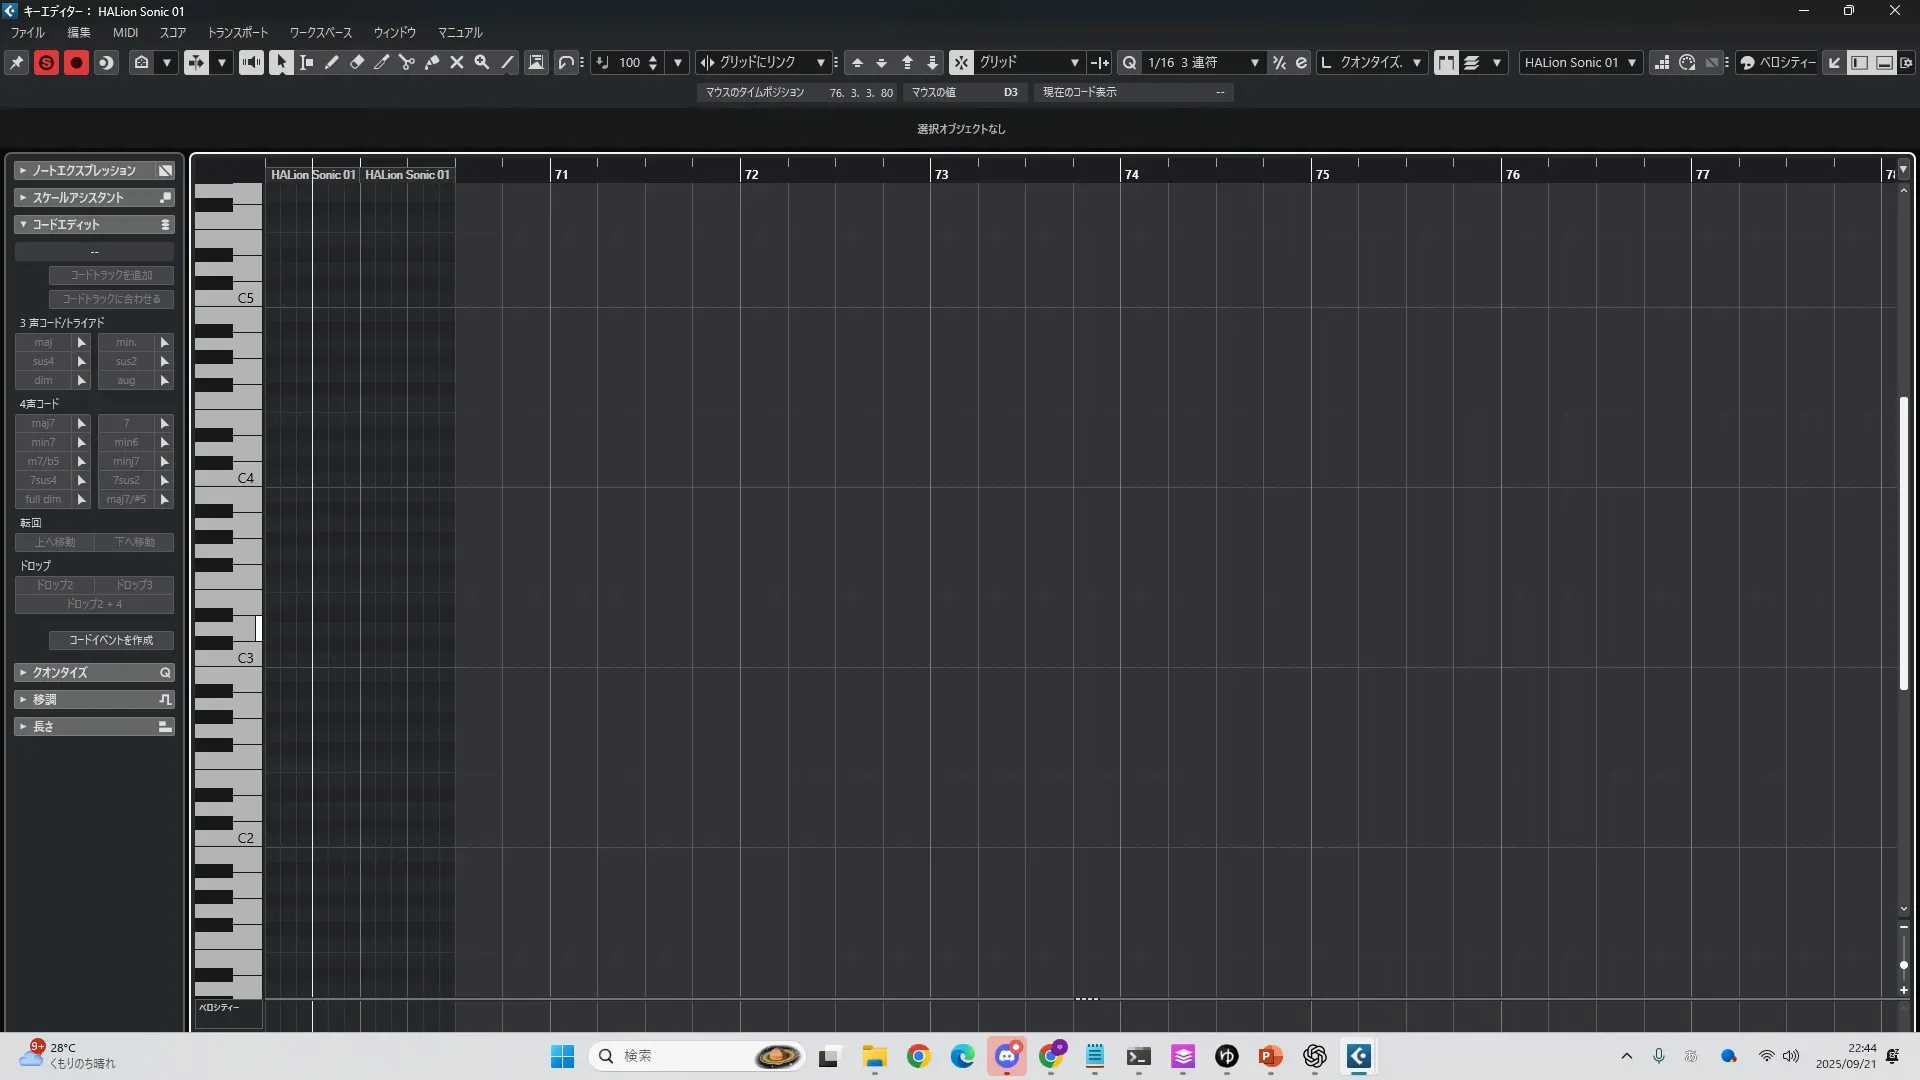The image size is (1920, 1080).
Task: Select the Zoom magnifier tool
Action: [x=482, y=62]
